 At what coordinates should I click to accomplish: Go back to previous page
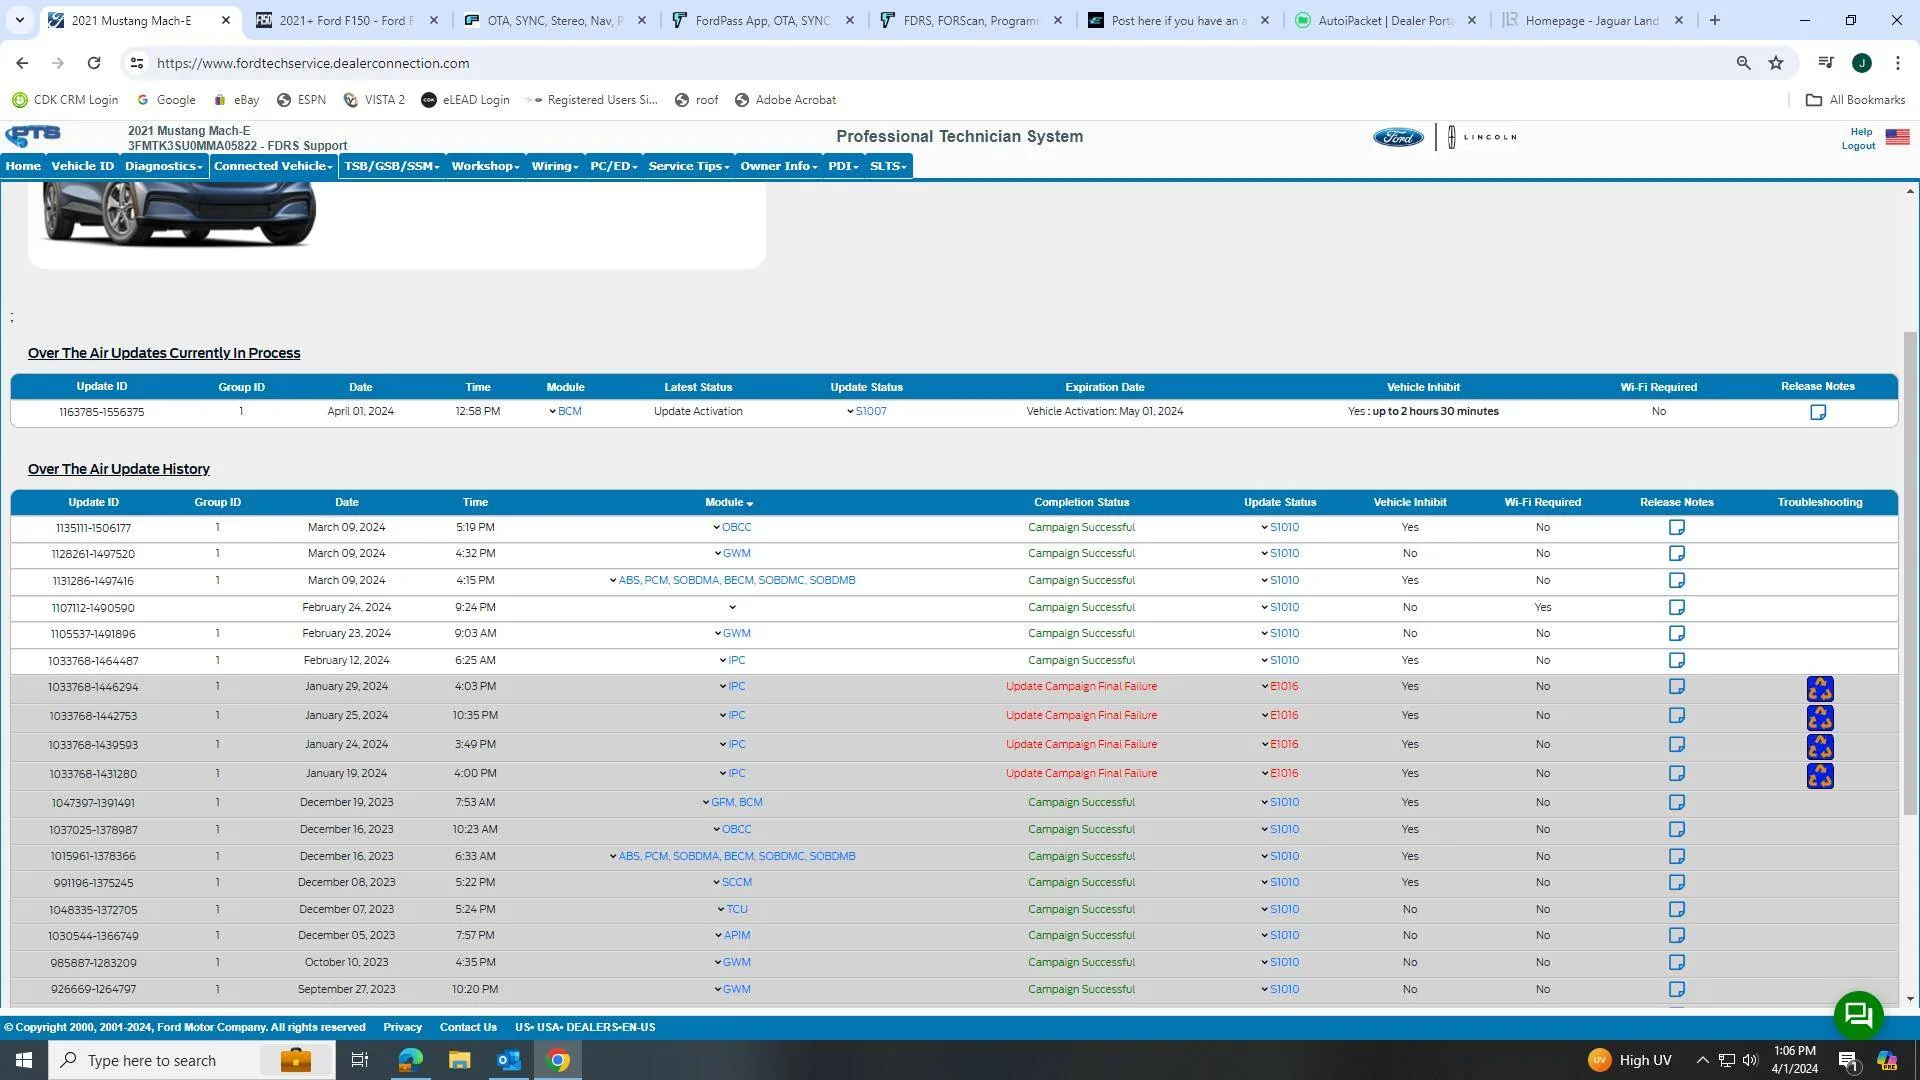click(x=22, y=63)
